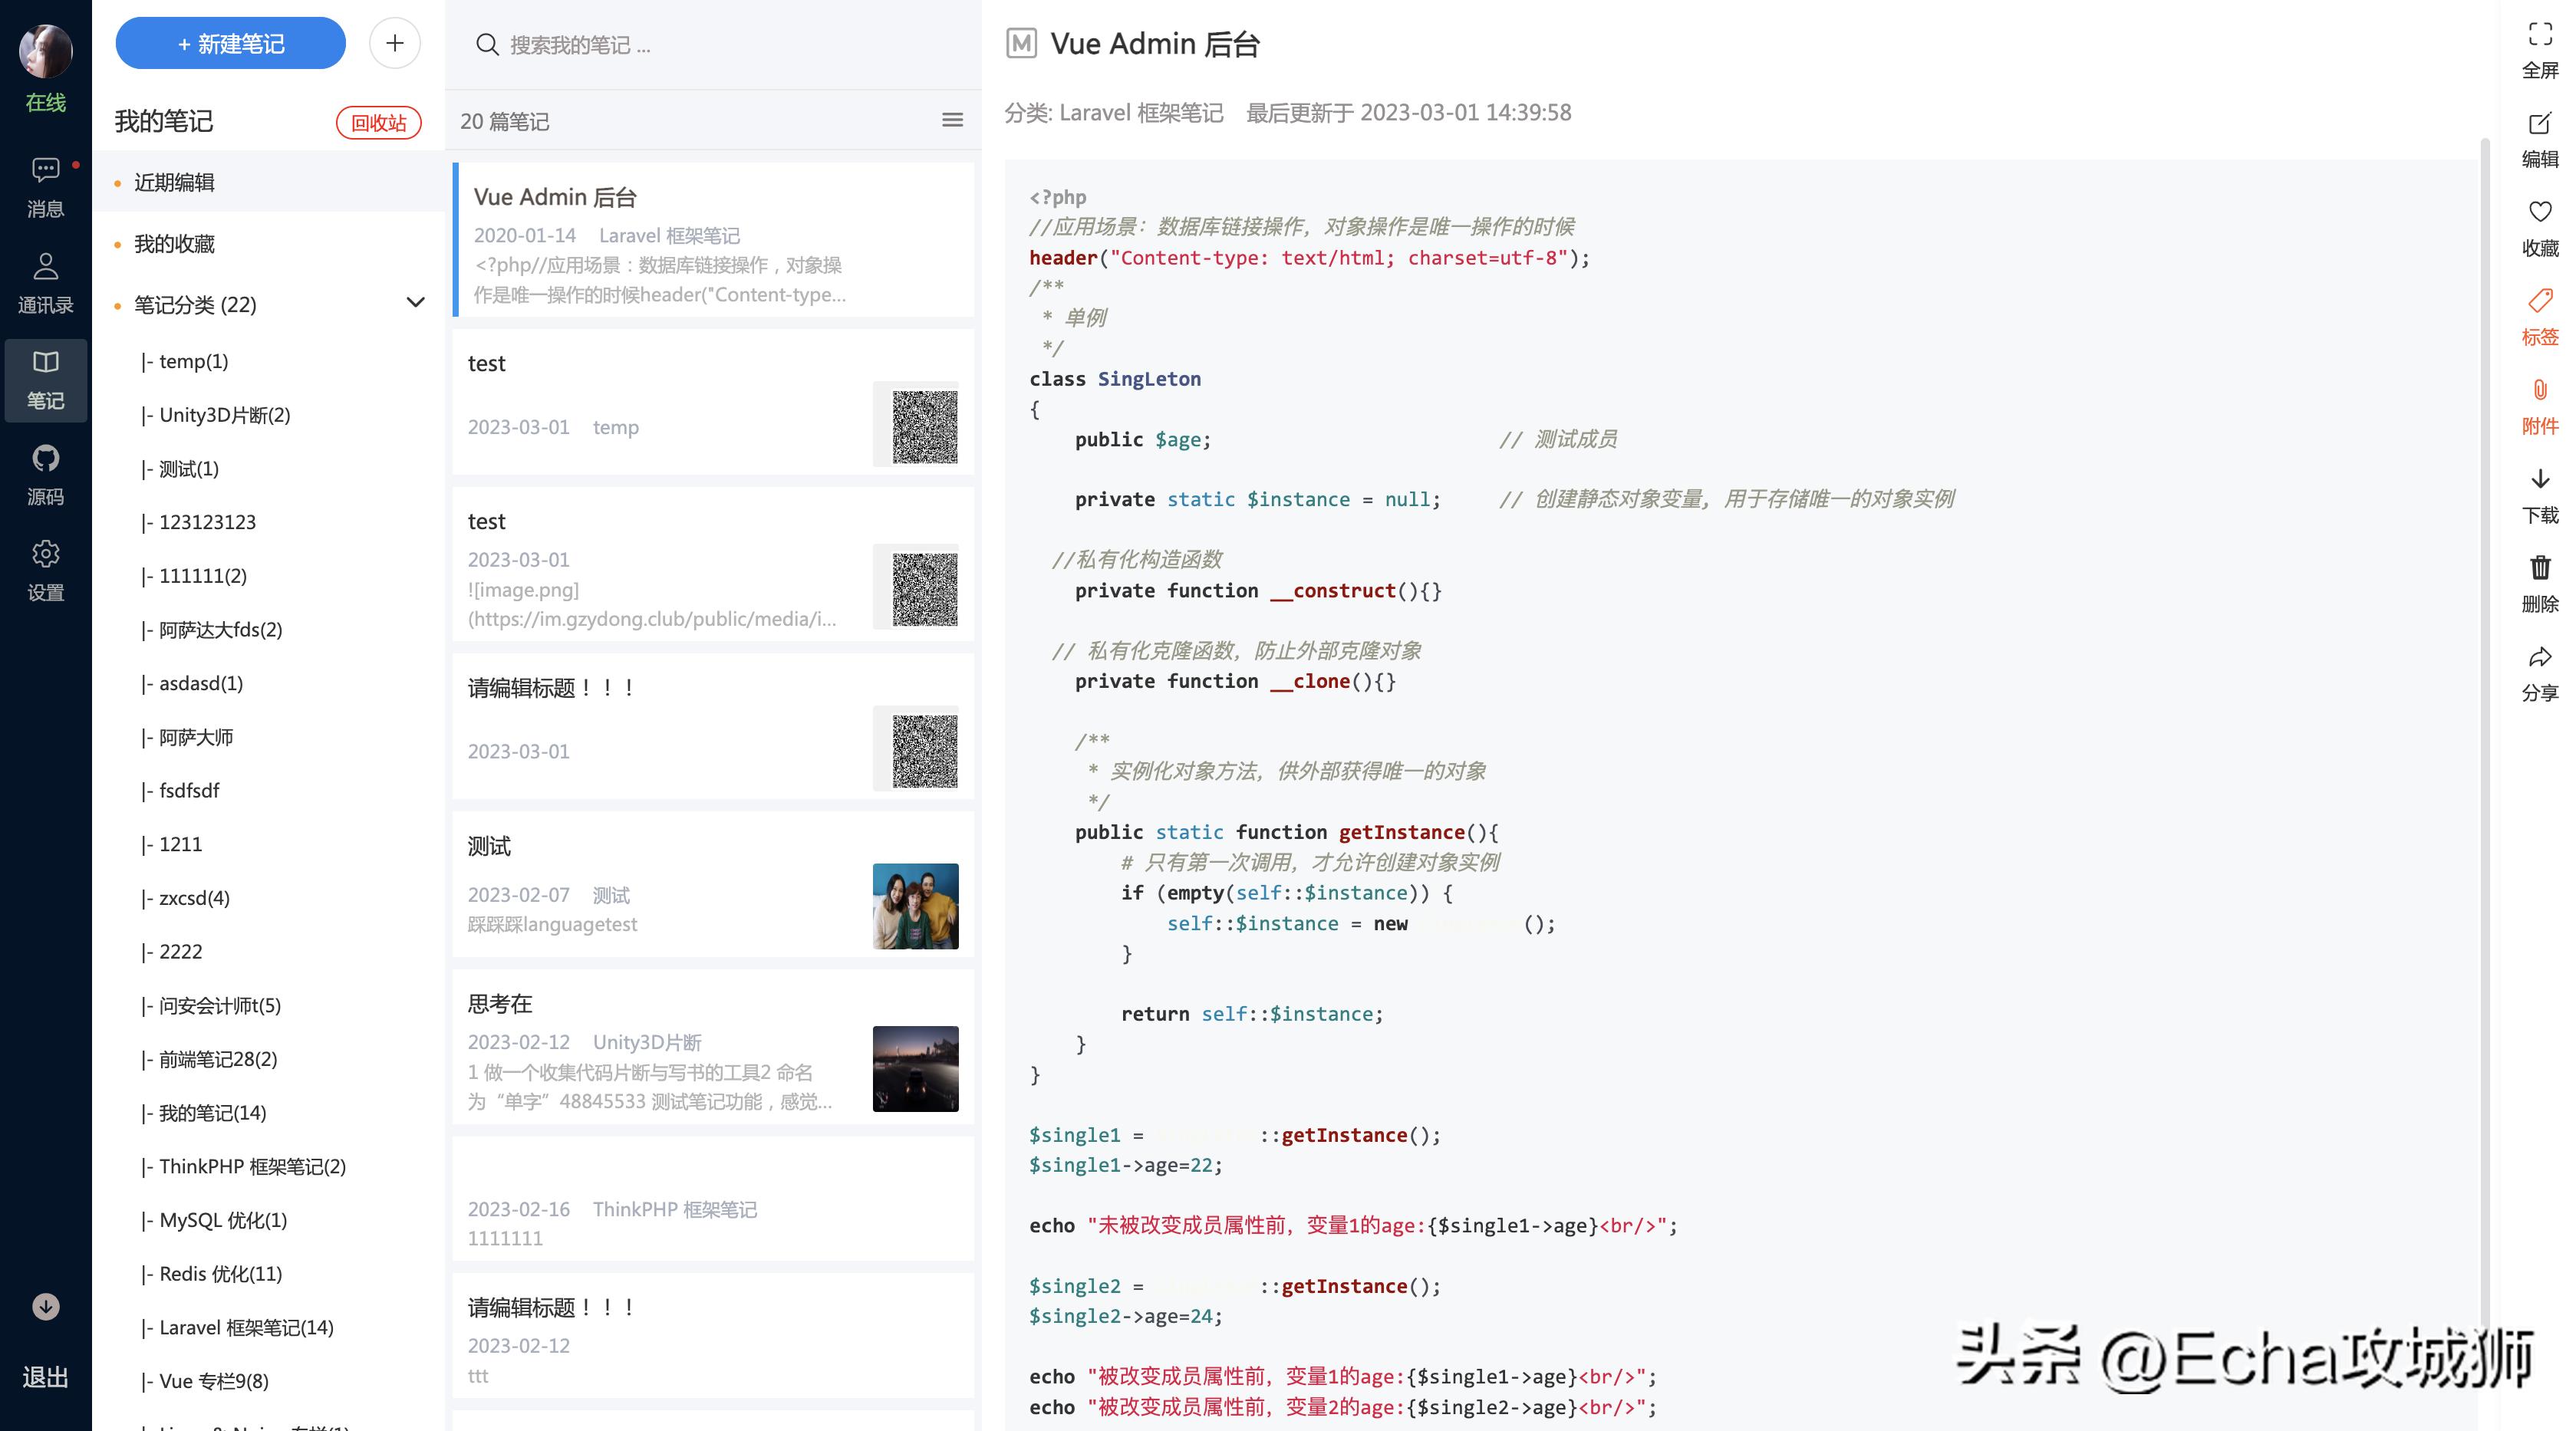2576x1431 pixels.
Task: Click the download arrow icon (下载)
Action: click(2539, 479)
